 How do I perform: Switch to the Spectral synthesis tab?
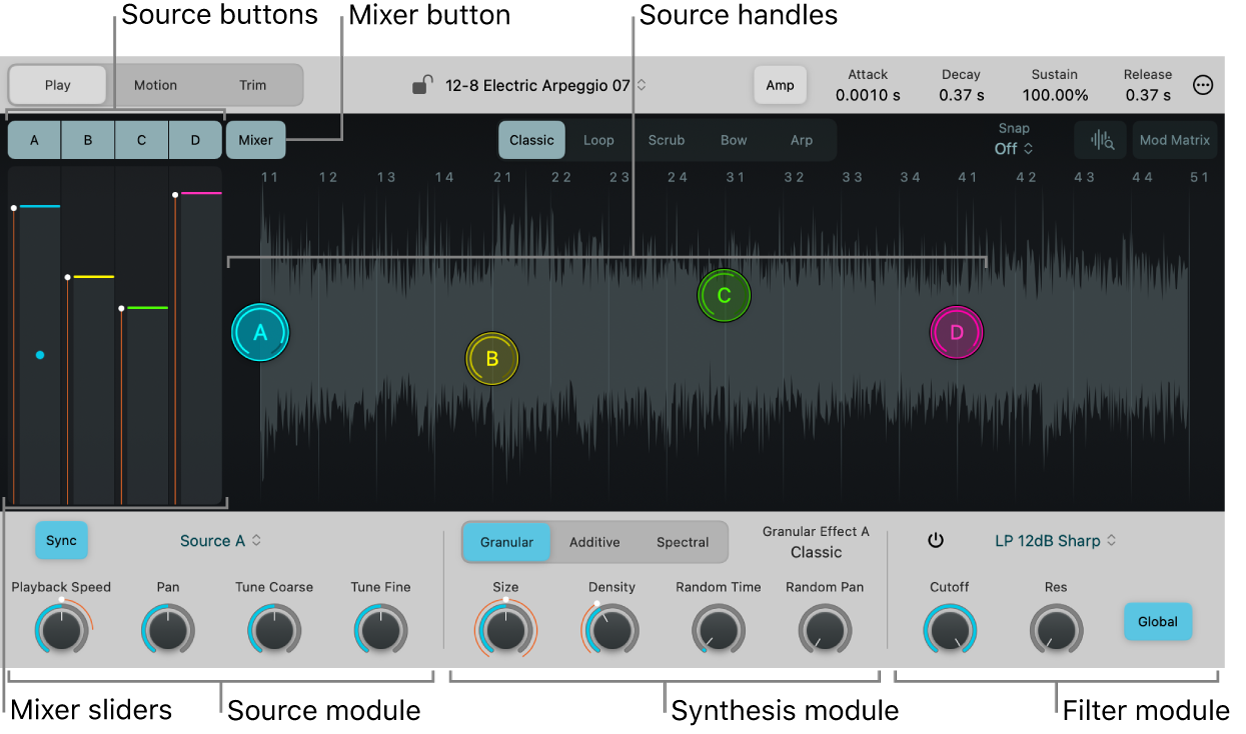pyautogui.click(x=683, y=542)
